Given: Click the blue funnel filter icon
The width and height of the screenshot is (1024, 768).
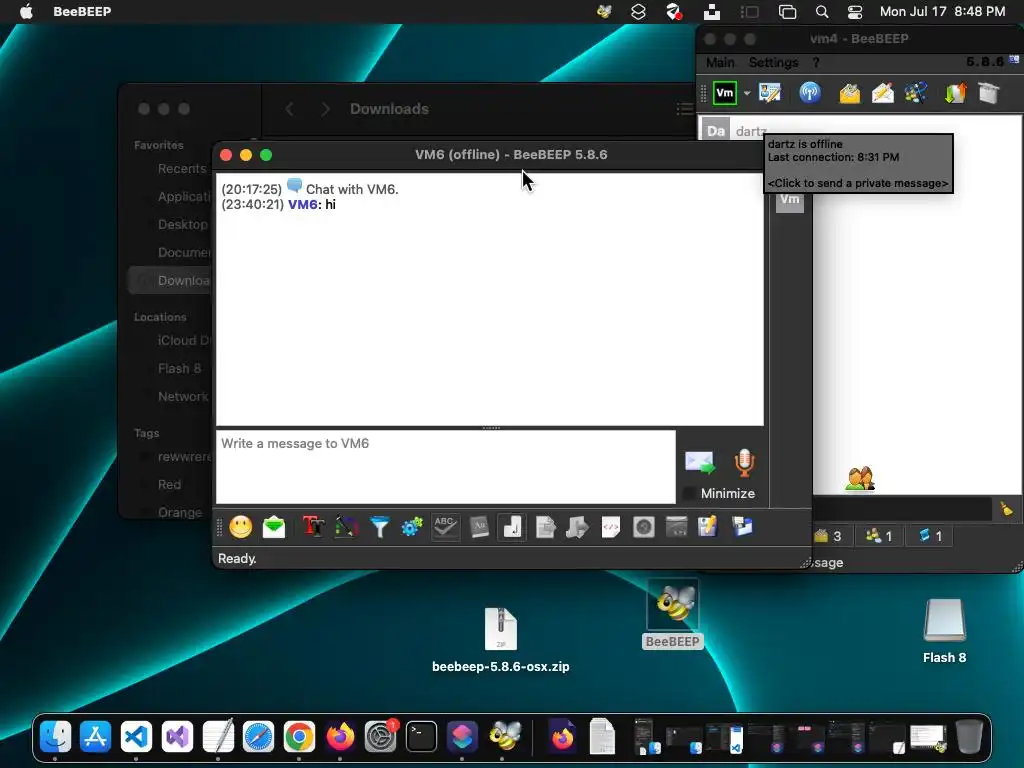Looking at the screenshot, I should pos(379,527).
